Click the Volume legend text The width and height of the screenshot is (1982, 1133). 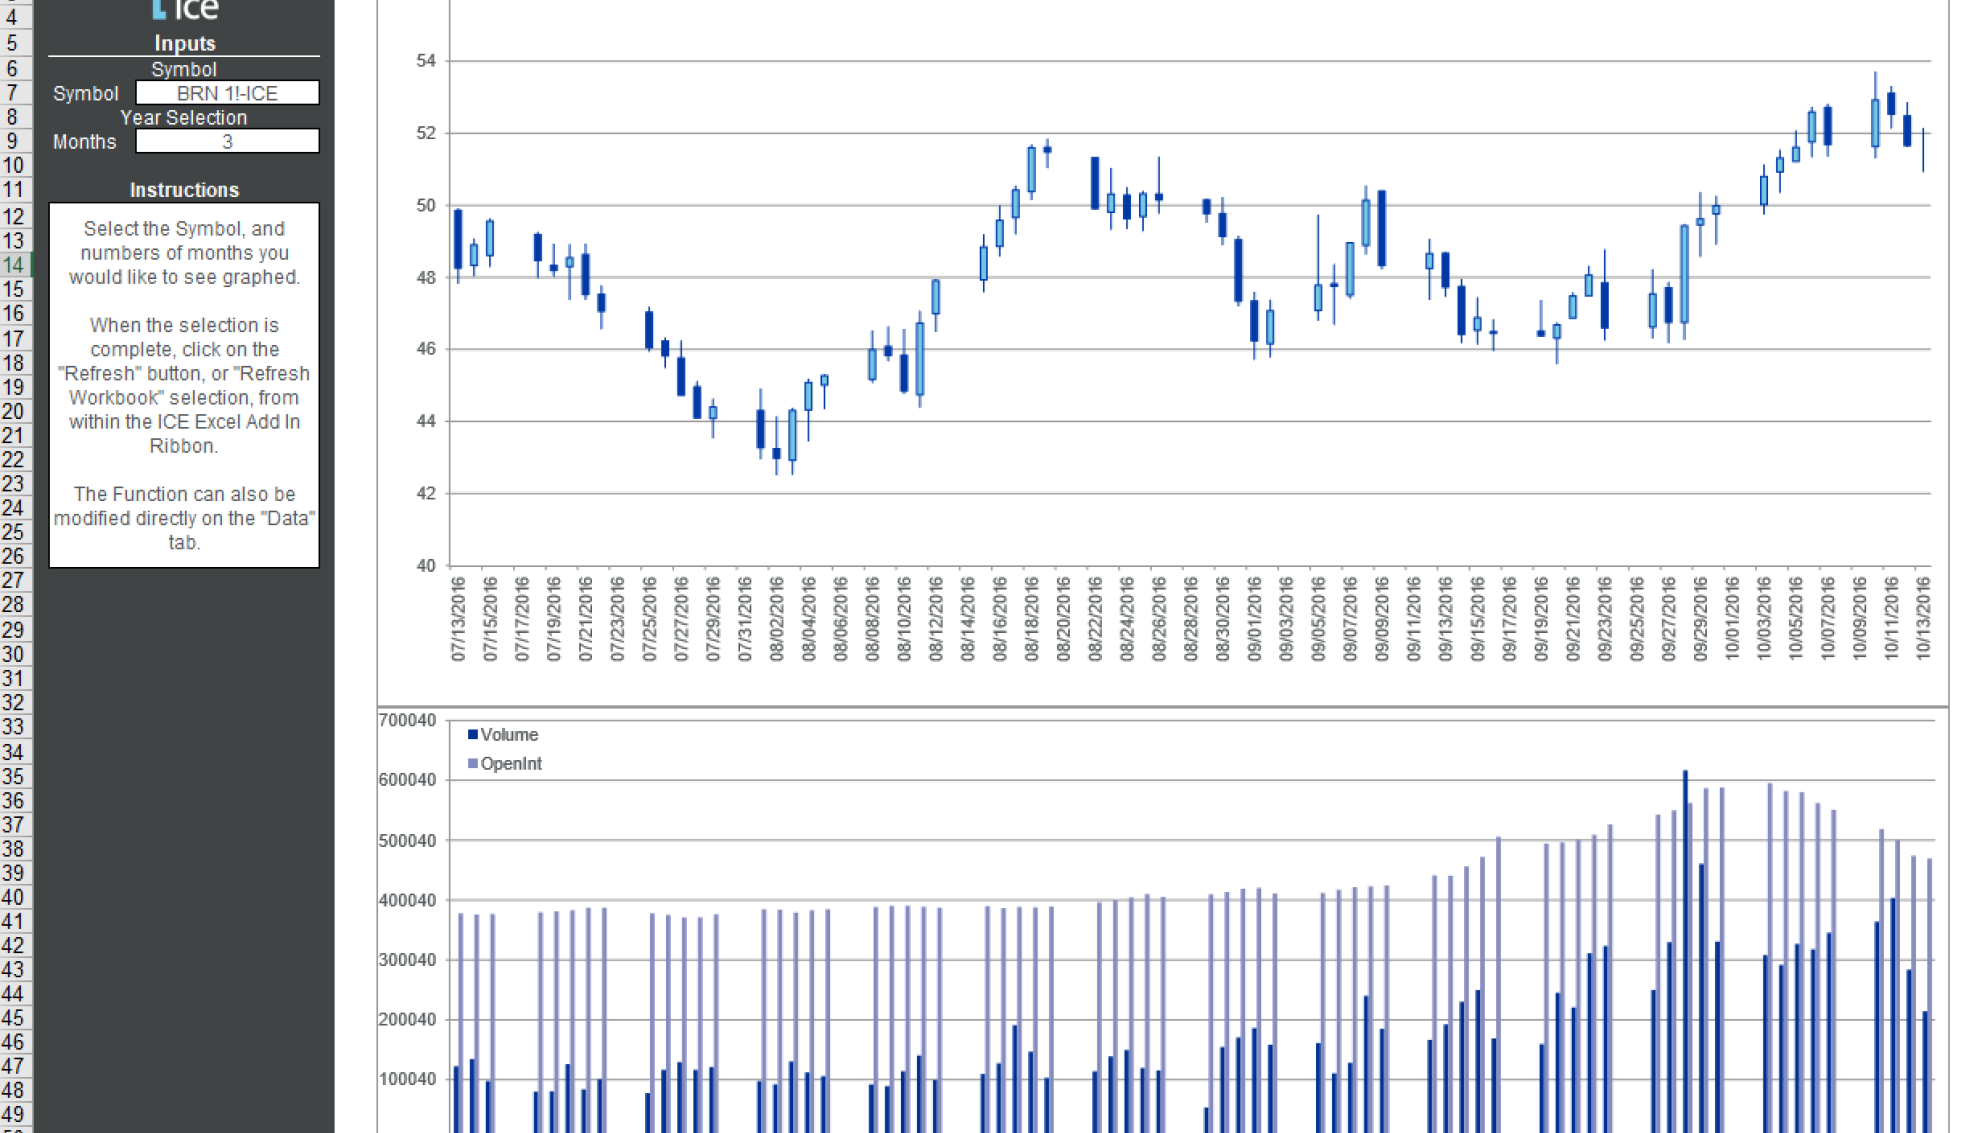tap(509, 735)
